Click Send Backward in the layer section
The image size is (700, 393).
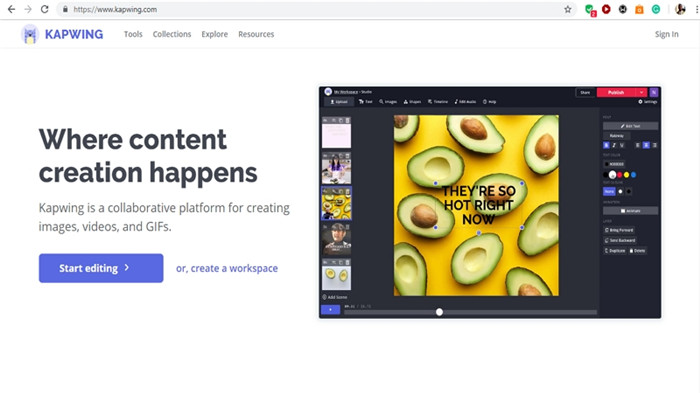(620, 240)
